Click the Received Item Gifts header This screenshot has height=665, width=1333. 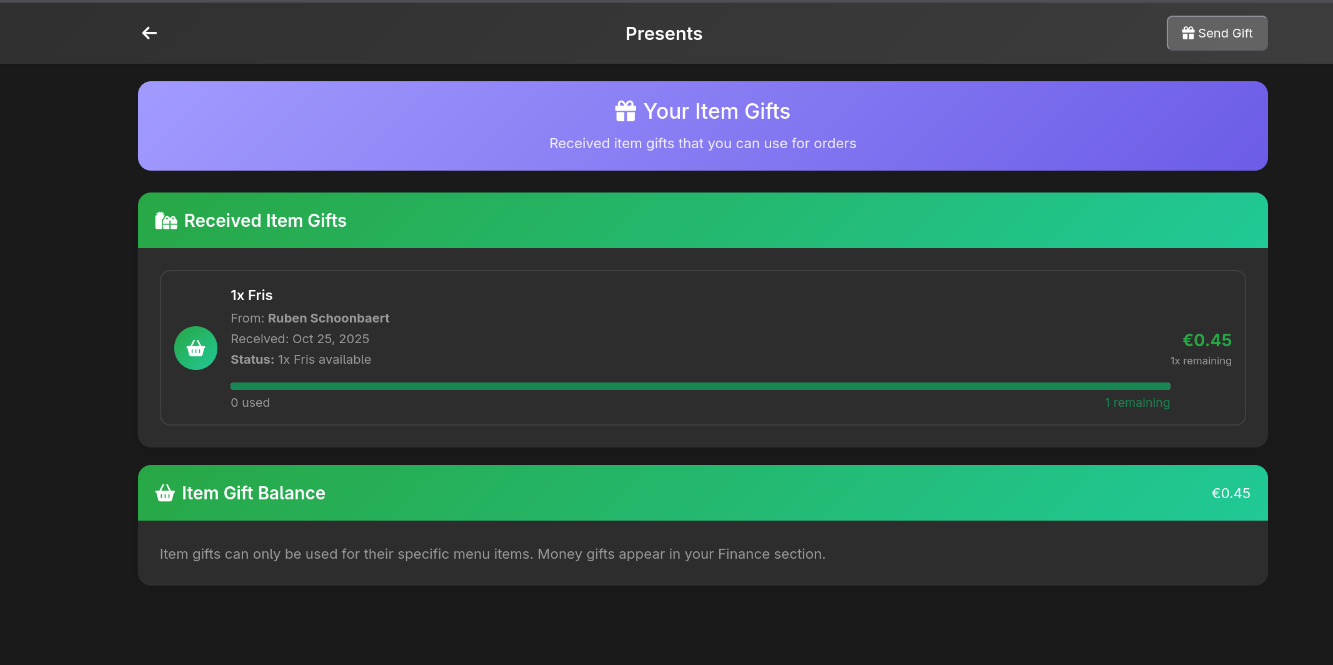265,221
